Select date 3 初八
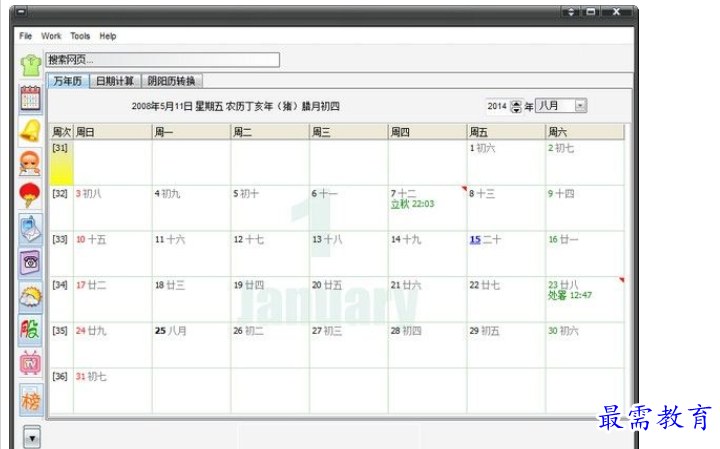 112,208
